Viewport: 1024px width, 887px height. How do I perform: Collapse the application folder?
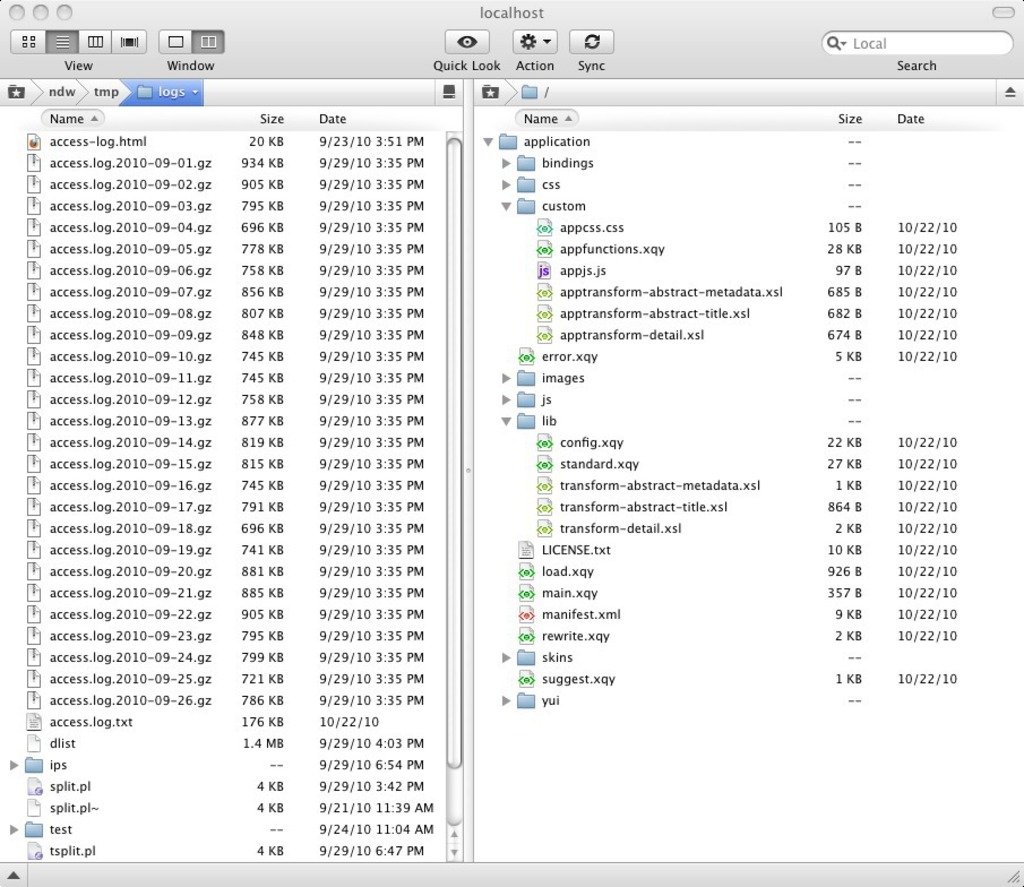(x=488, y=142)
